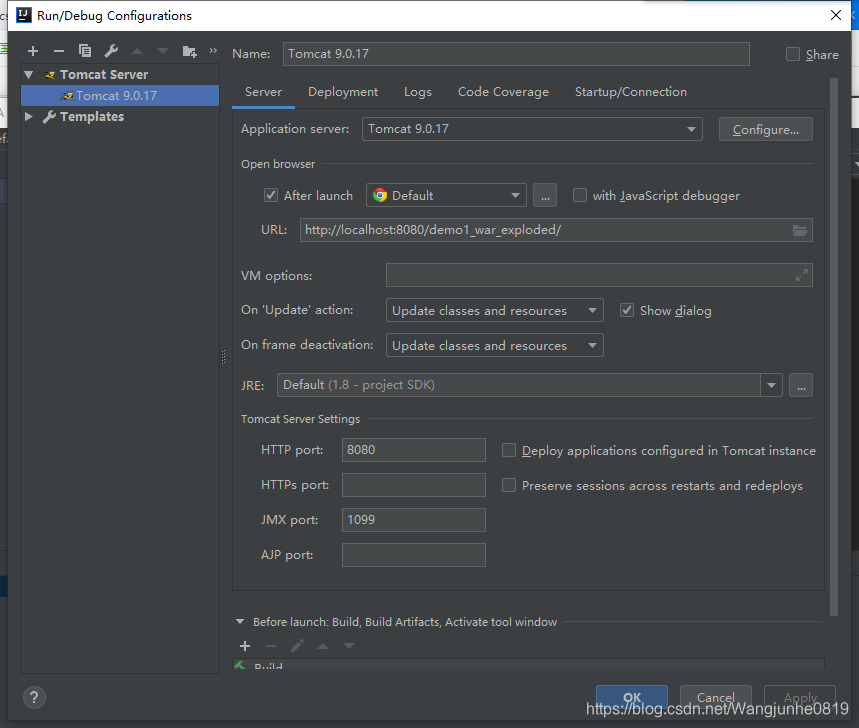The image size is (859, 728).
Task: Click the splitter handle between panels
Action: point(224,357)
